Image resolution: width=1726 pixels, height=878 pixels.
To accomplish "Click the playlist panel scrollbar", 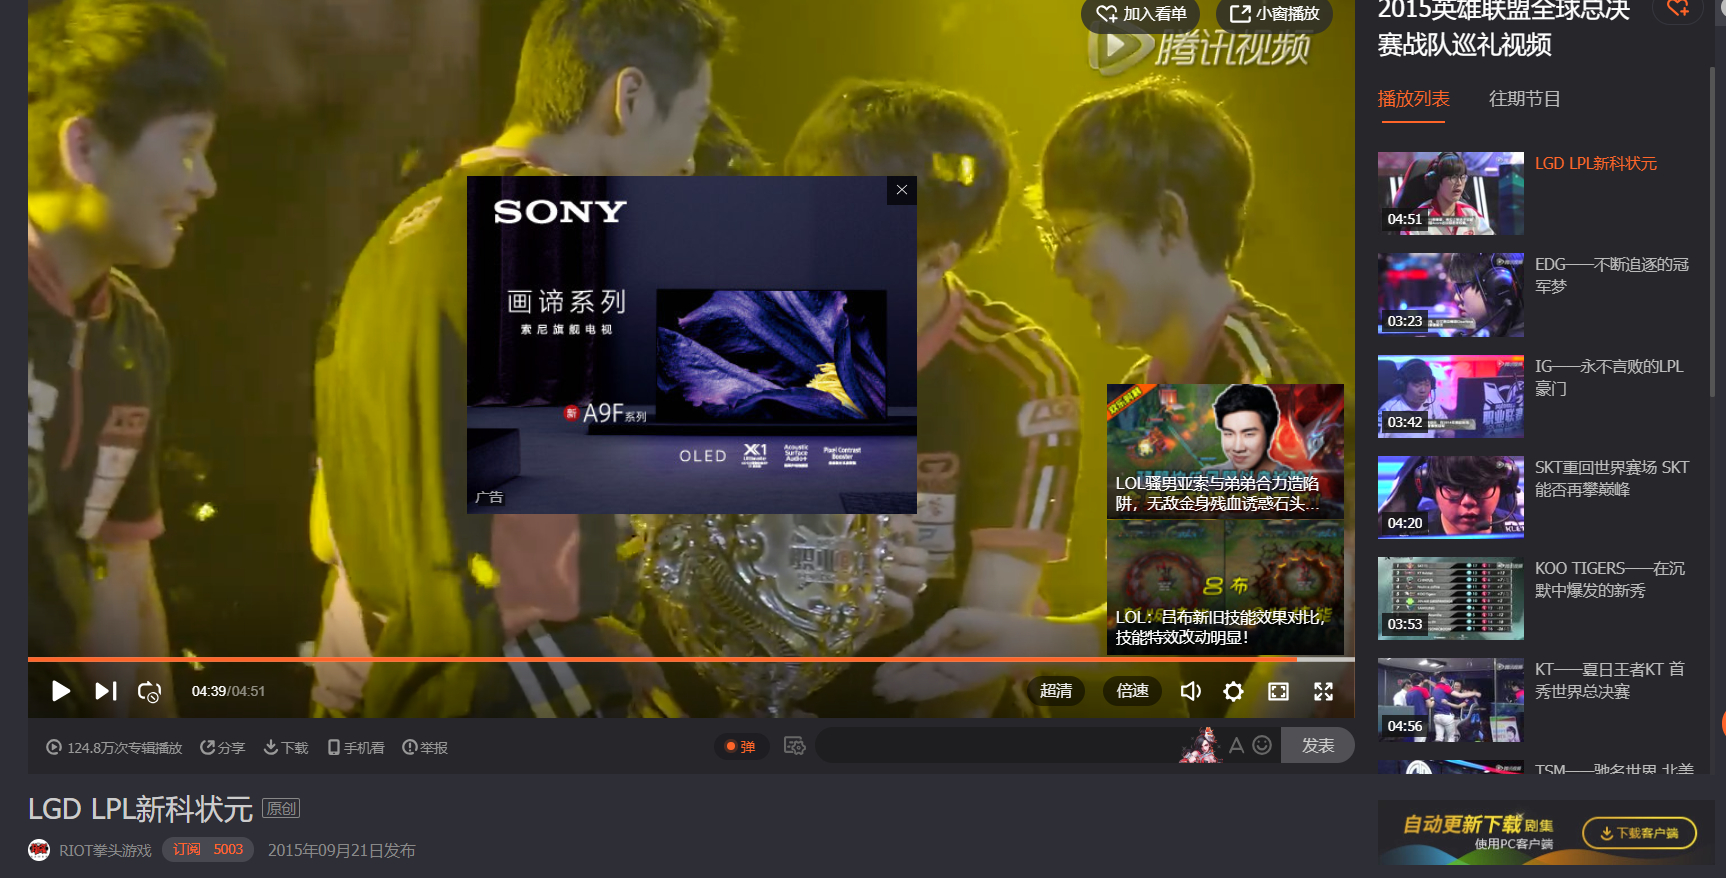I will pos(1712,230).
